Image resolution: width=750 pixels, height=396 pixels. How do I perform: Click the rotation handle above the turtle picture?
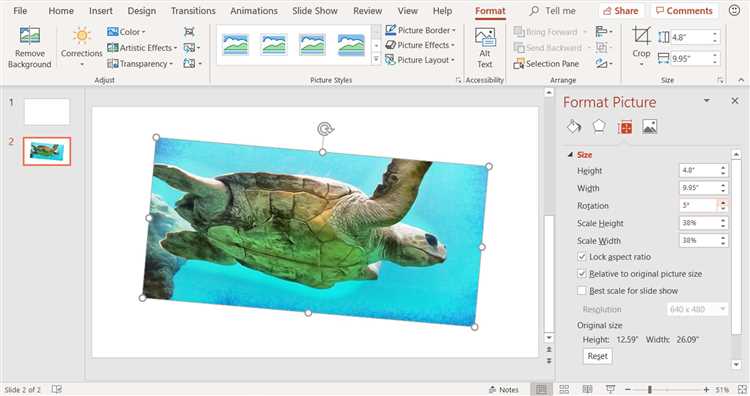tap(325, 129)
